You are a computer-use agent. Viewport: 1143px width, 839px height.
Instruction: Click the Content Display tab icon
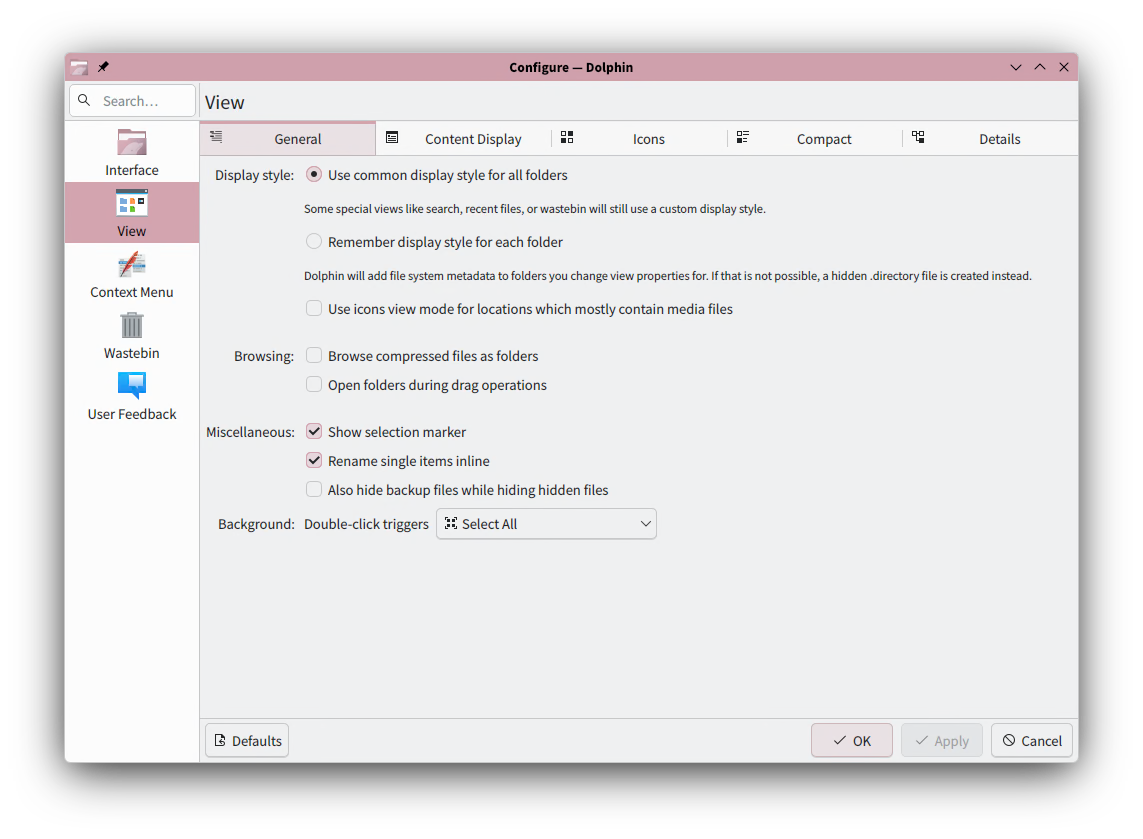(392, 137)
